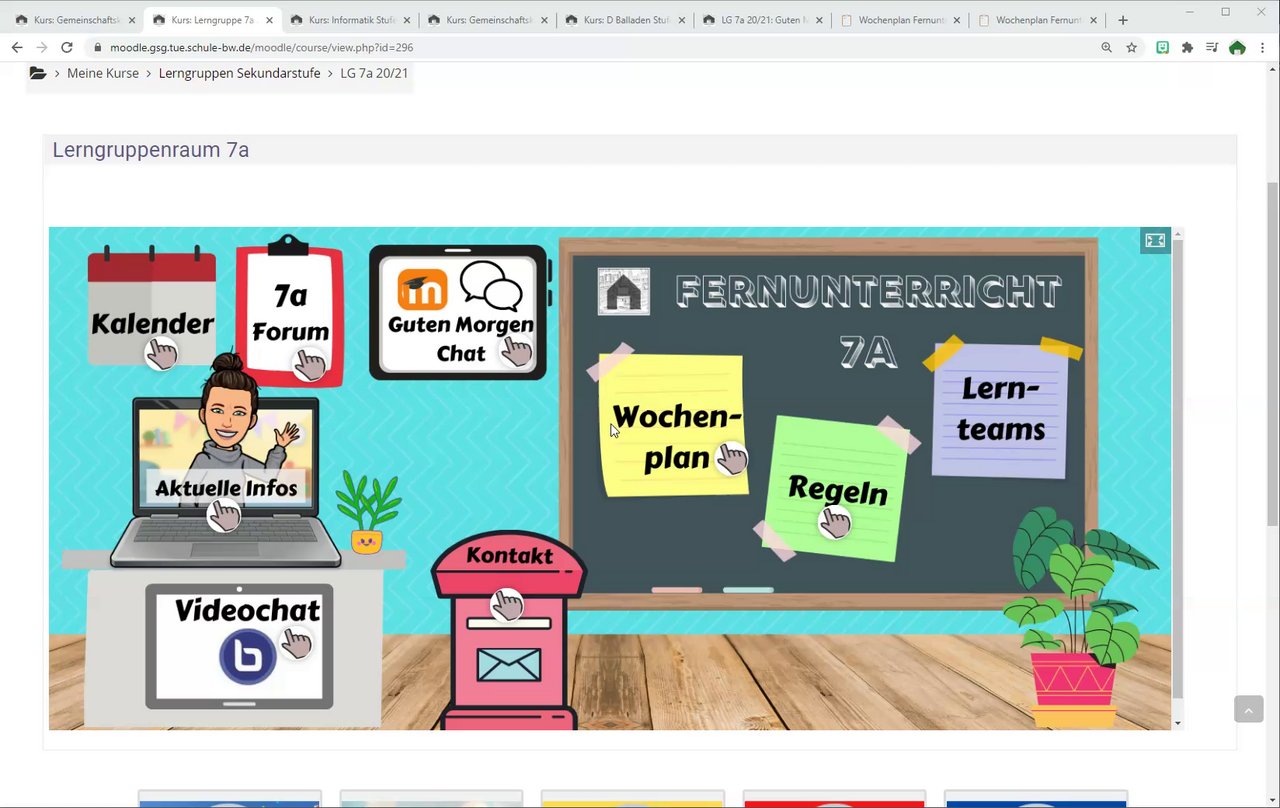Open a new browser tab
This screenshot has height=808, width=1280.
[1123, 20]
